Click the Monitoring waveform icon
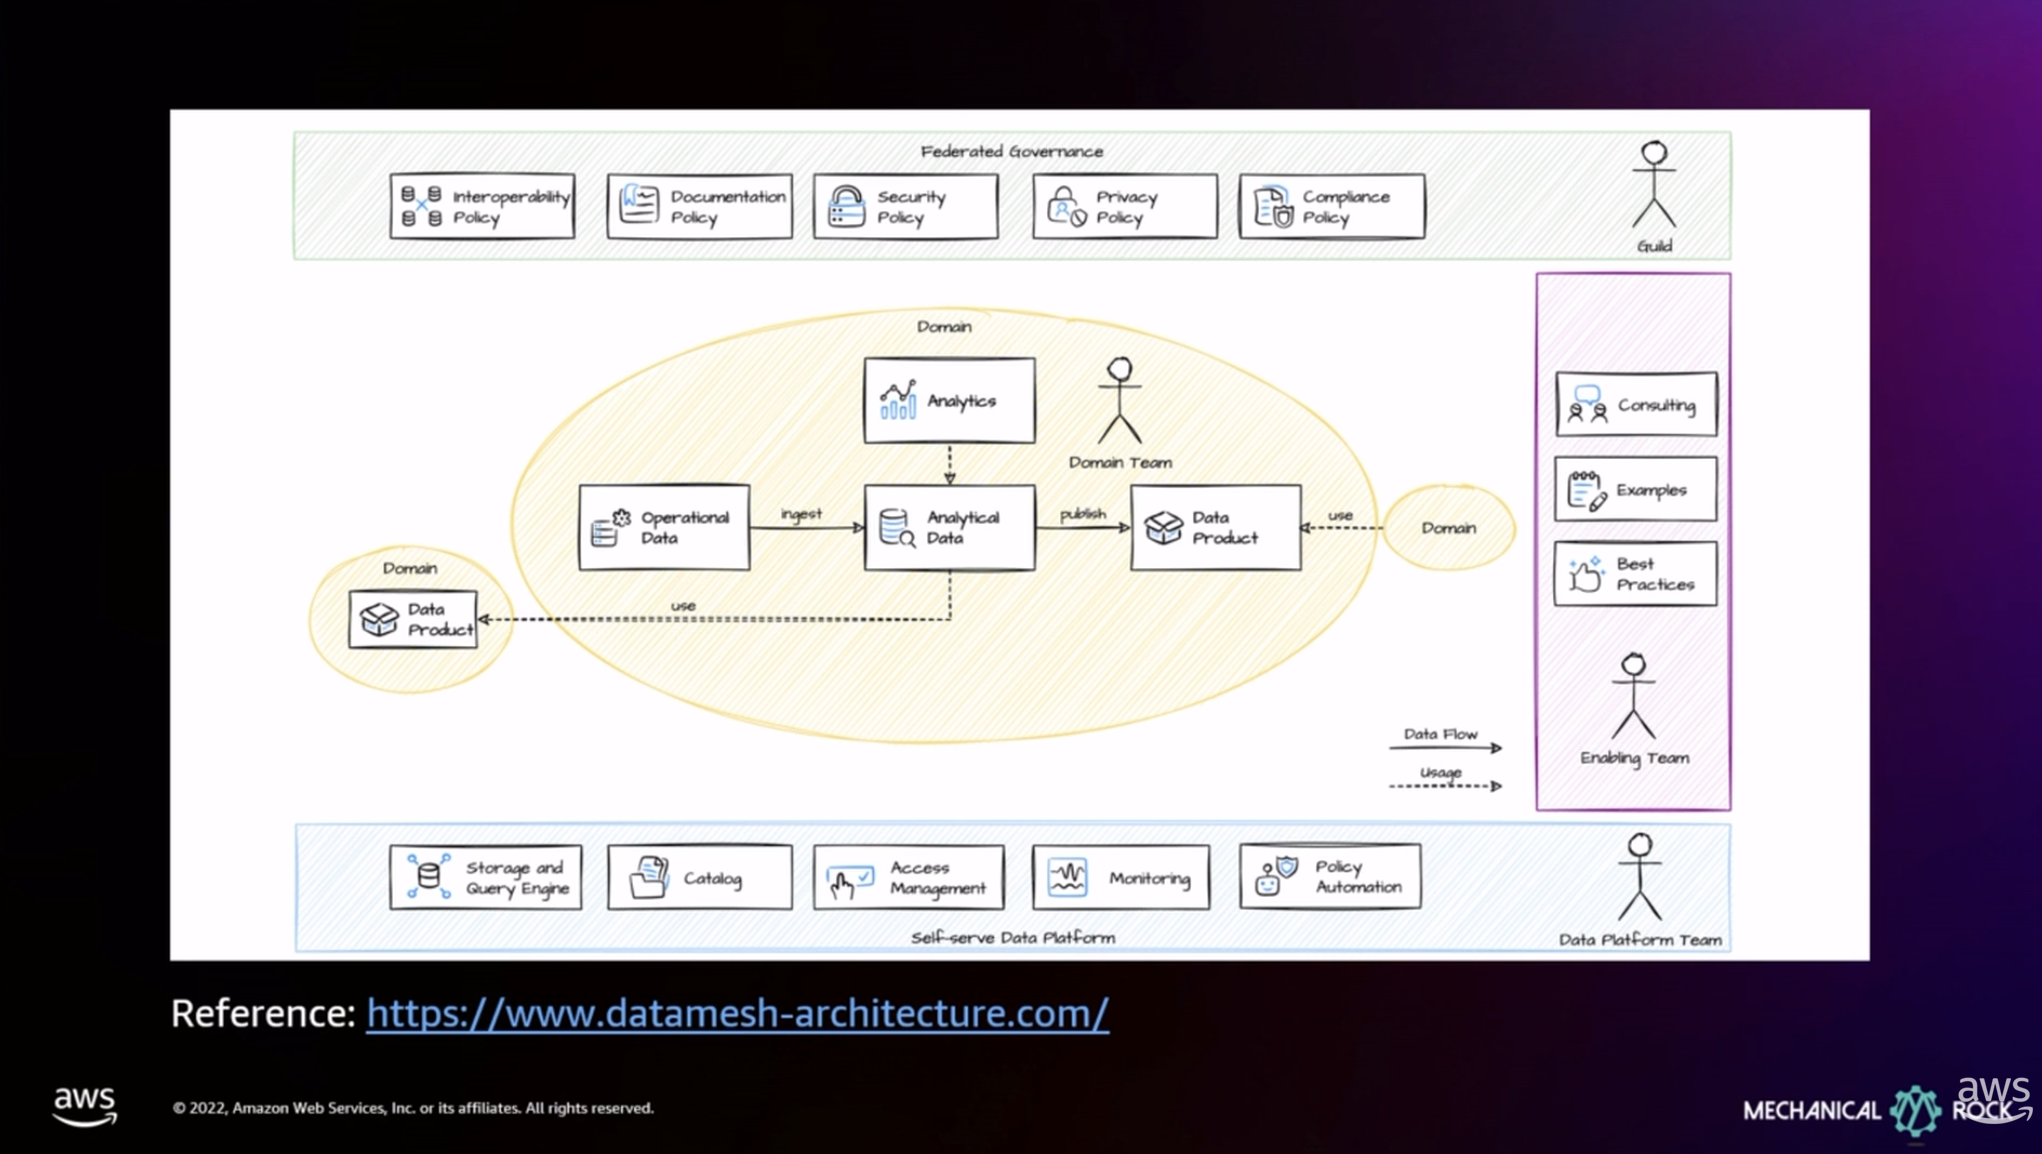 [x=1066, y=875]
